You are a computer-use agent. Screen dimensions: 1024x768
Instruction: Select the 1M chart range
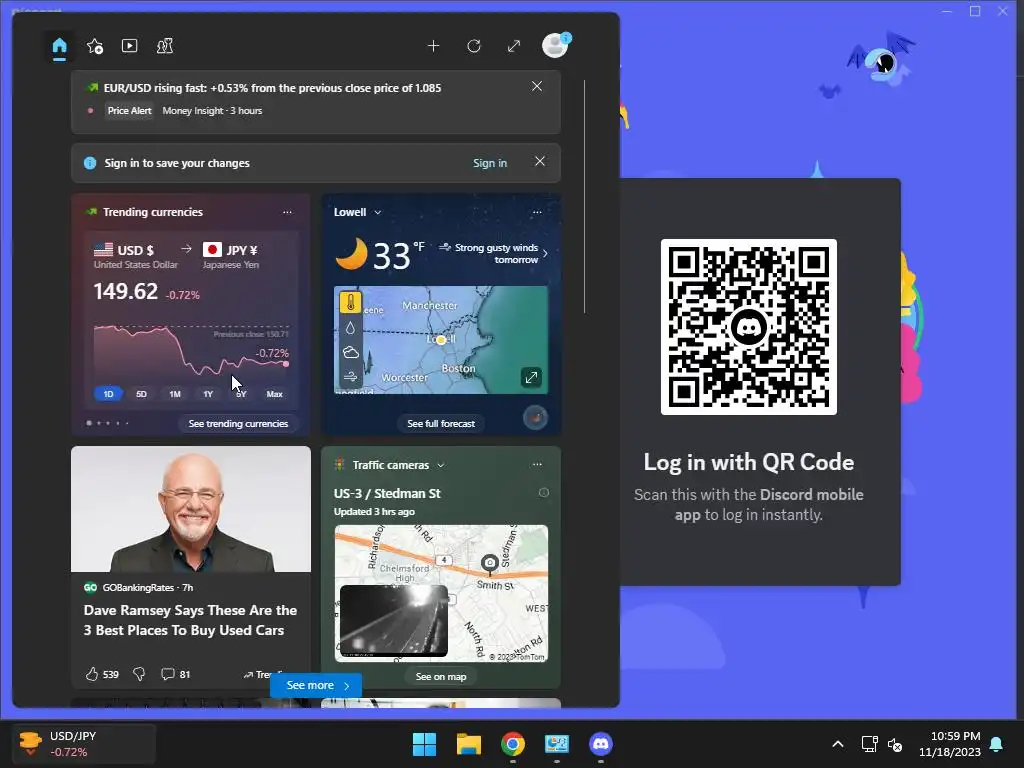(174, 394)
